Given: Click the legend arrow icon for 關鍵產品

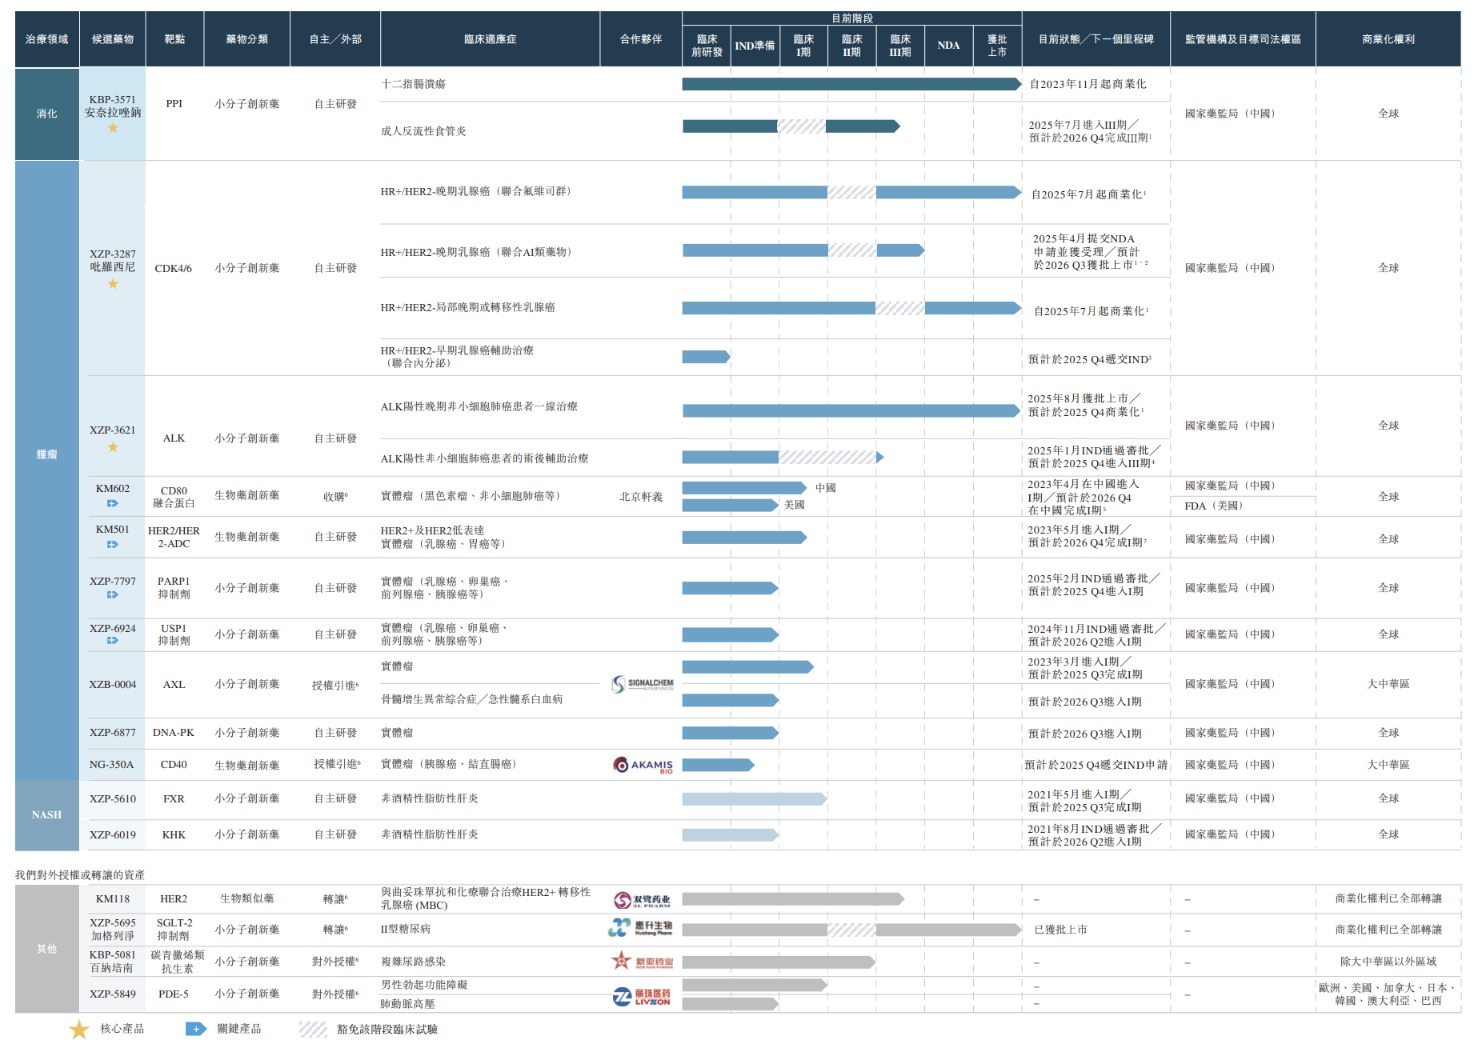Looking at the screenshot, I should click(x=196, y=1029).
